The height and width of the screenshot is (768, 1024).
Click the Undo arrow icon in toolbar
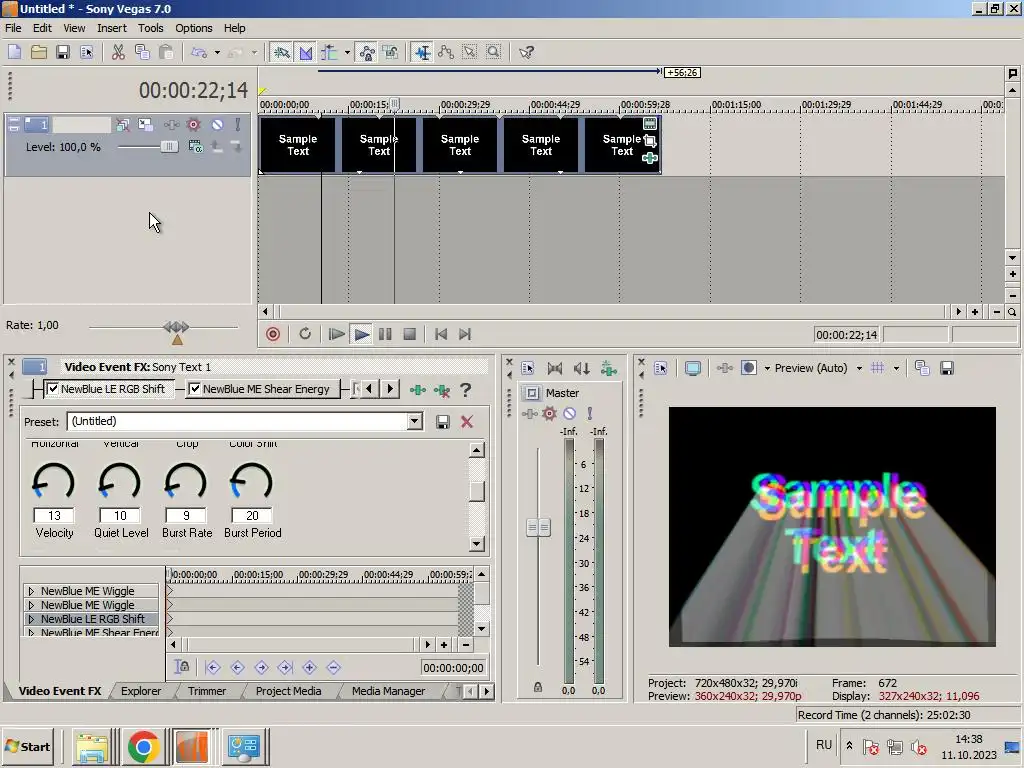click(x=199, y=52)
